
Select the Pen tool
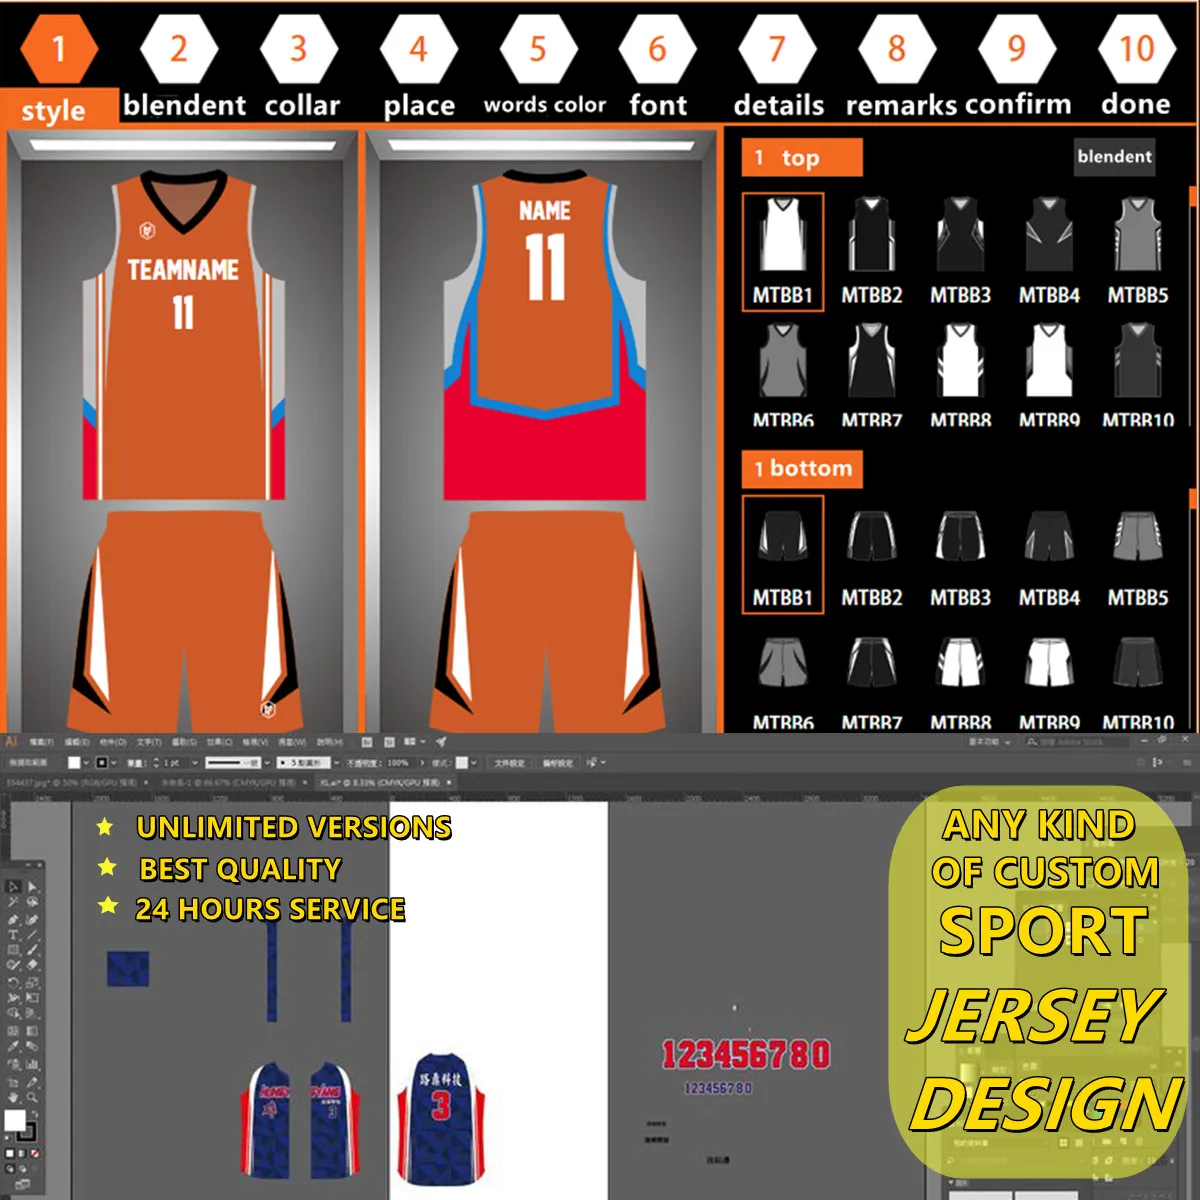tap(13, 919)
